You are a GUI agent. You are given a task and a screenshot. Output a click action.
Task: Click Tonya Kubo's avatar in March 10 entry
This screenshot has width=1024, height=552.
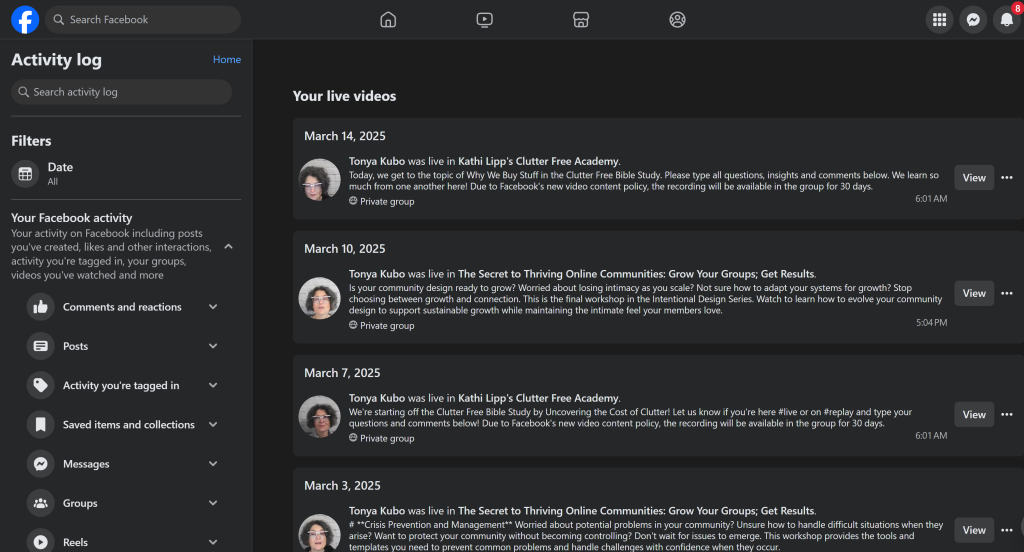(x=319, y=299)
